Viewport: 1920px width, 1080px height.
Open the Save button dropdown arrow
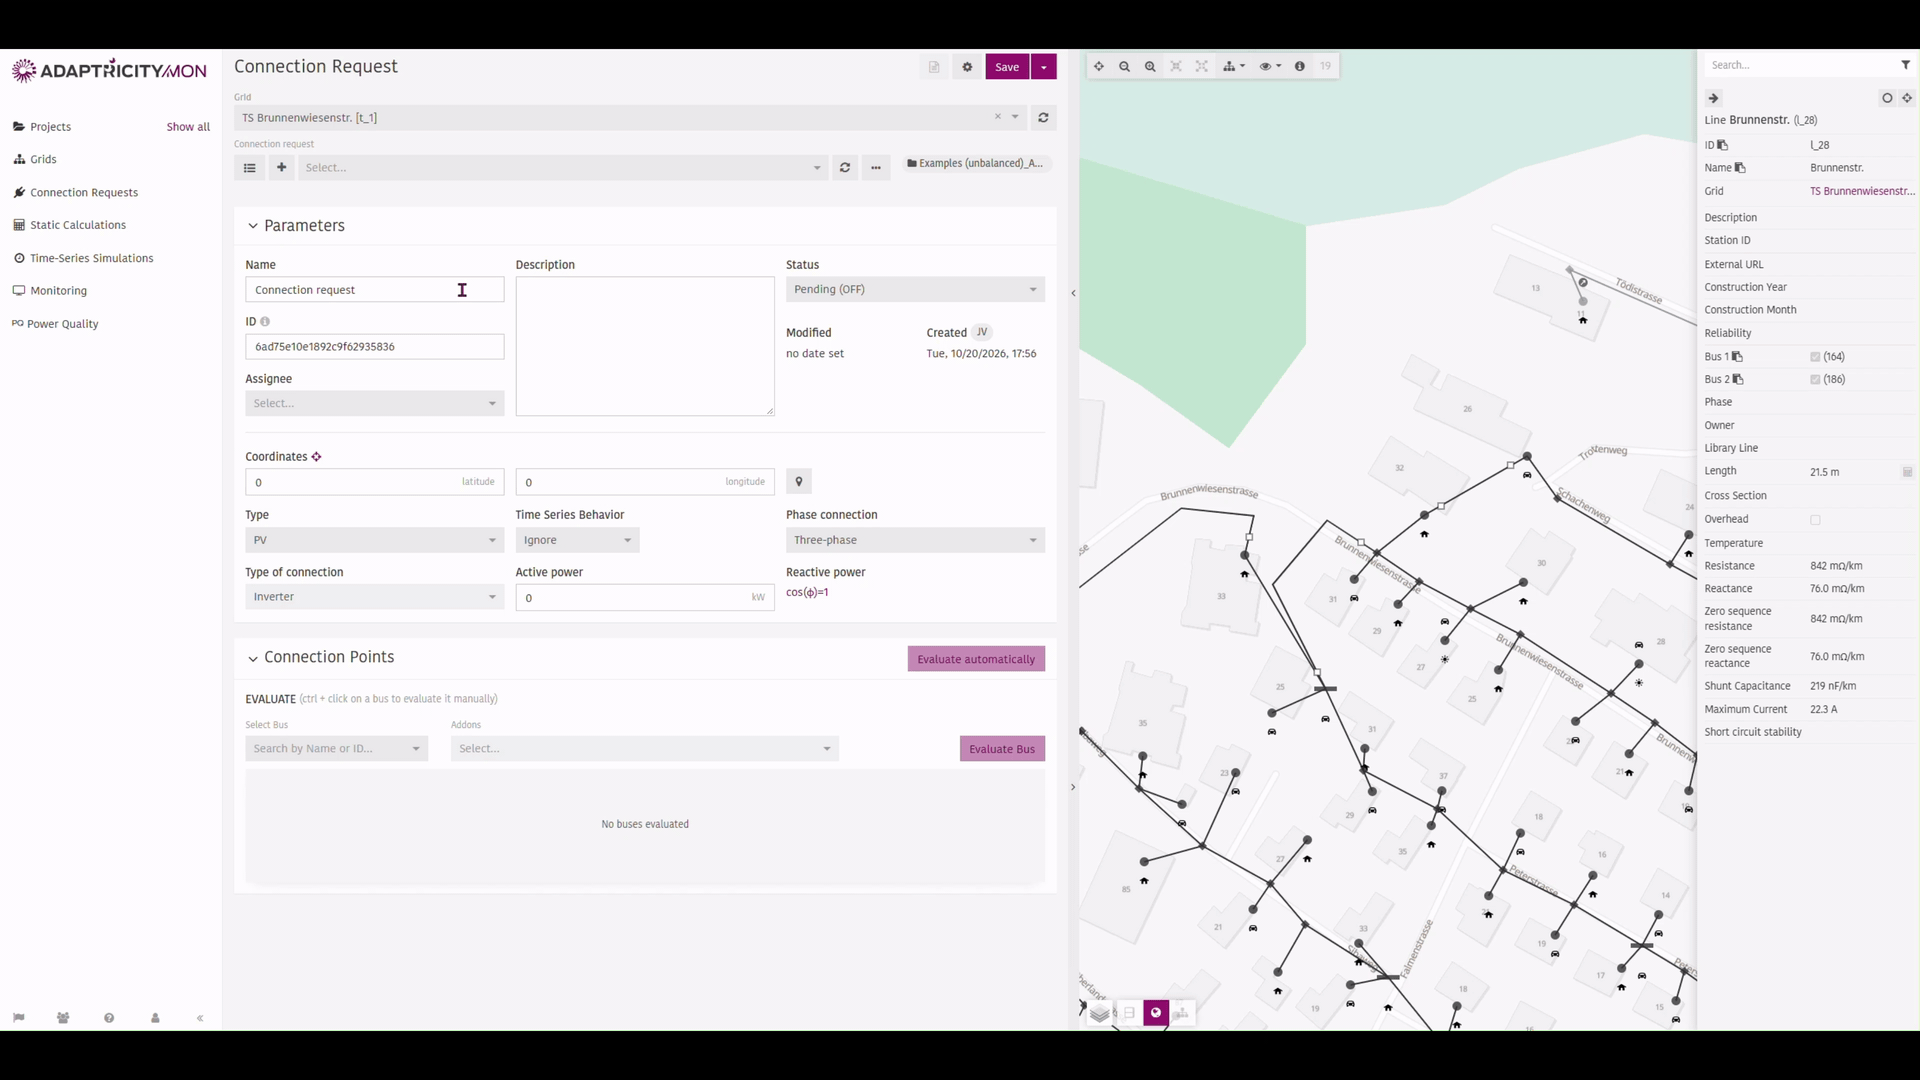pyautogui.click(x=1043, y=67)
